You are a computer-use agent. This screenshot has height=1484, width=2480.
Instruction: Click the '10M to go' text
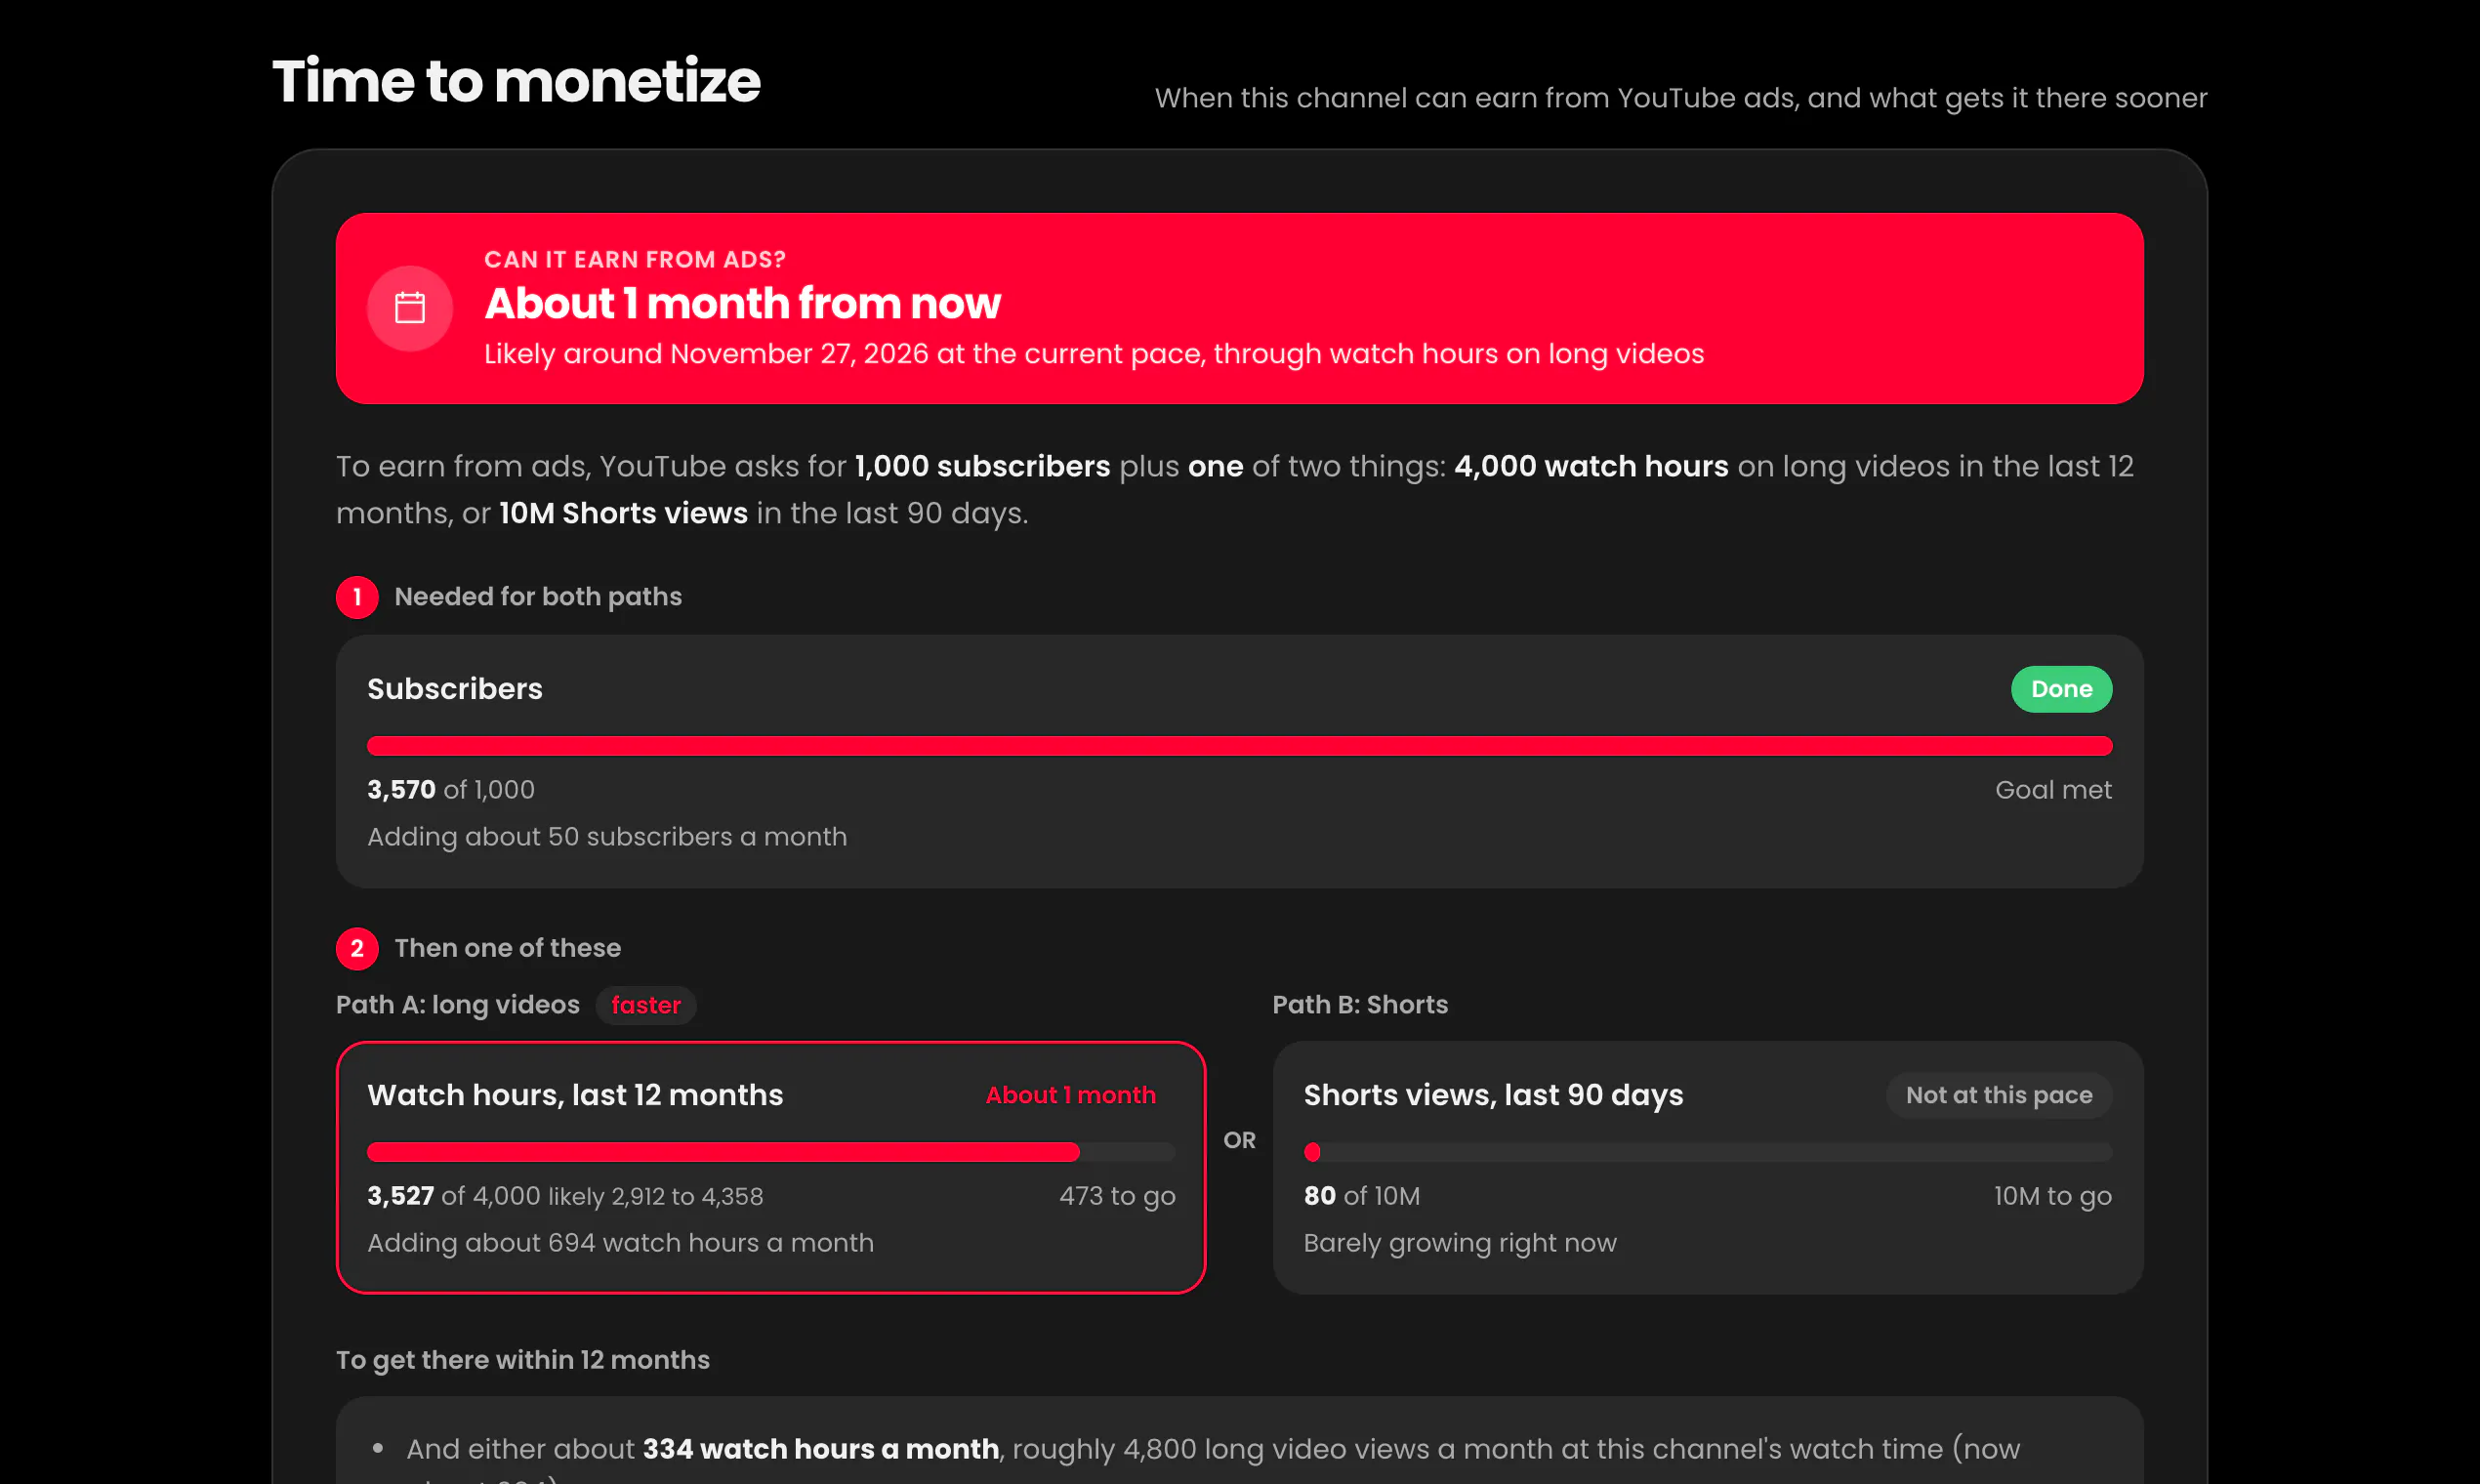(2052, 1196)
